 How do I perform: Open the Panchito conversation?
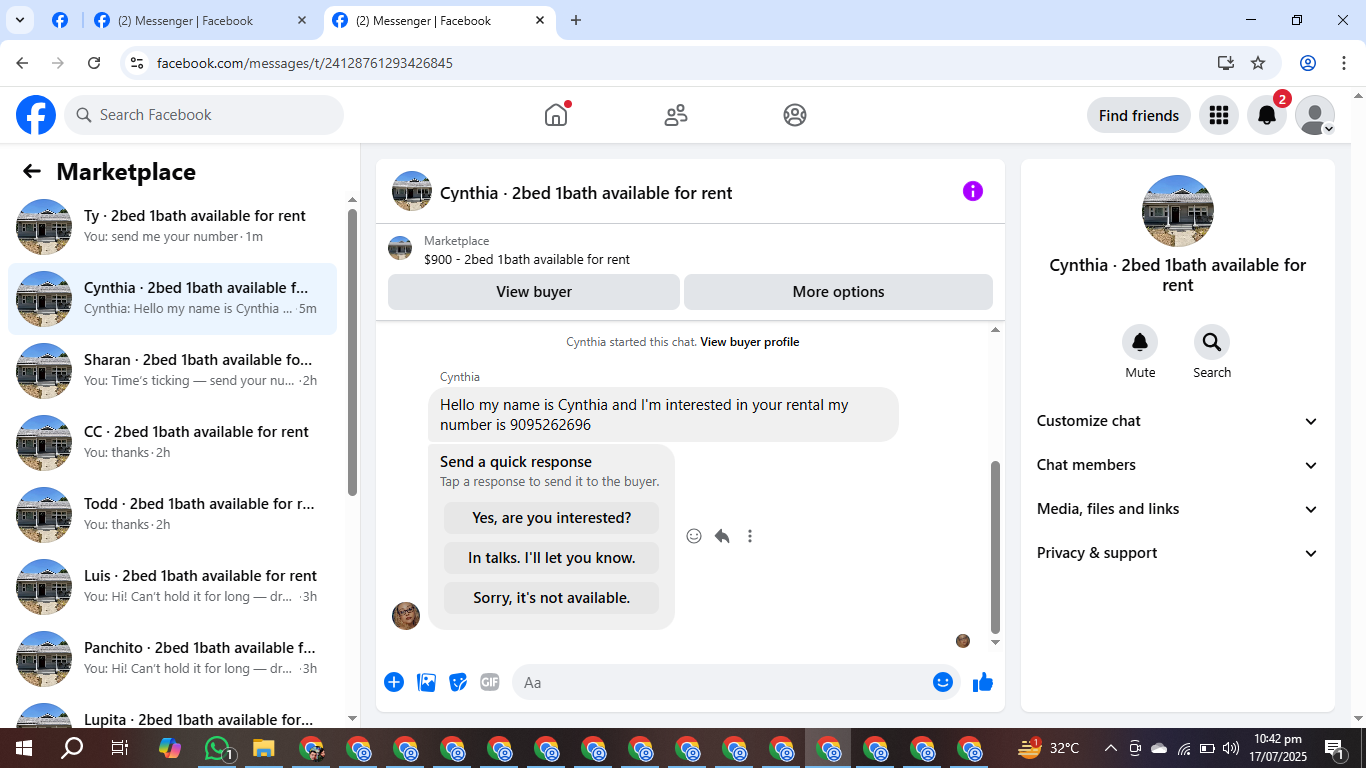coord(172,659)
